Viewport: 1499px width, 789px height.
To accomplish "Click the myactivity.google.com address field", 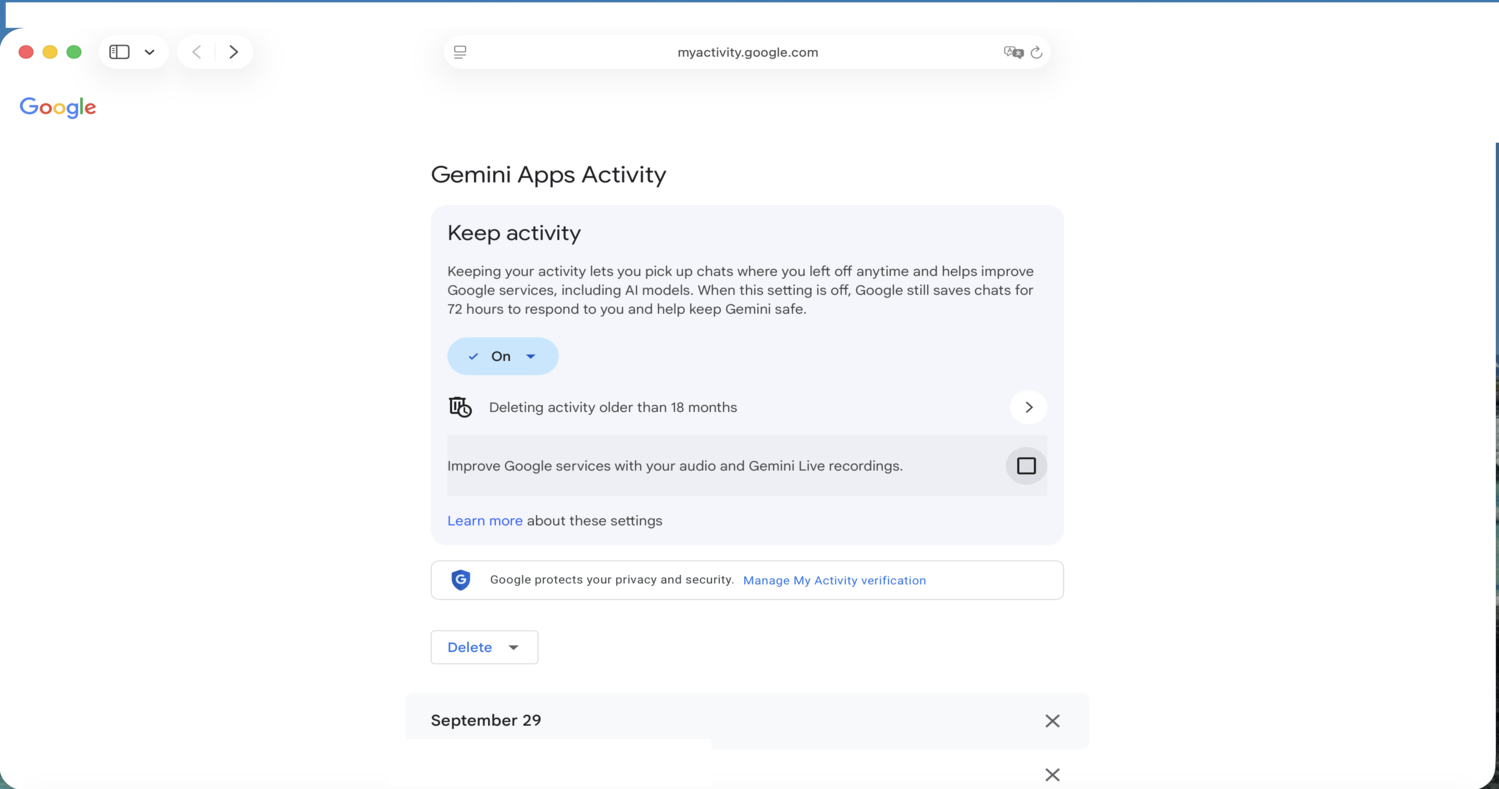I will coord(747,52).
